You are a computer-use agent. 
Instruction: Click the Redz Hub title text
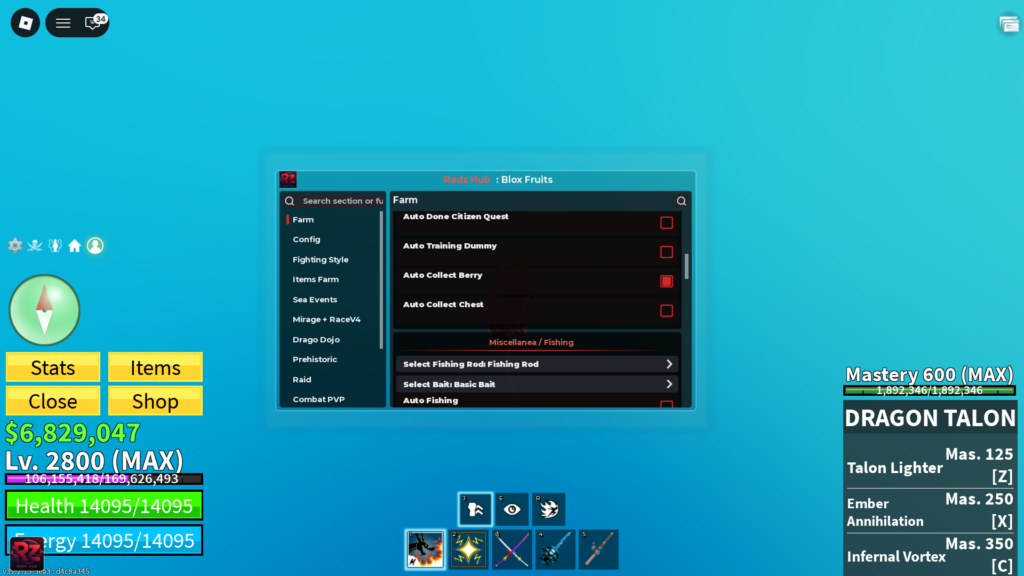pos(466,180)
